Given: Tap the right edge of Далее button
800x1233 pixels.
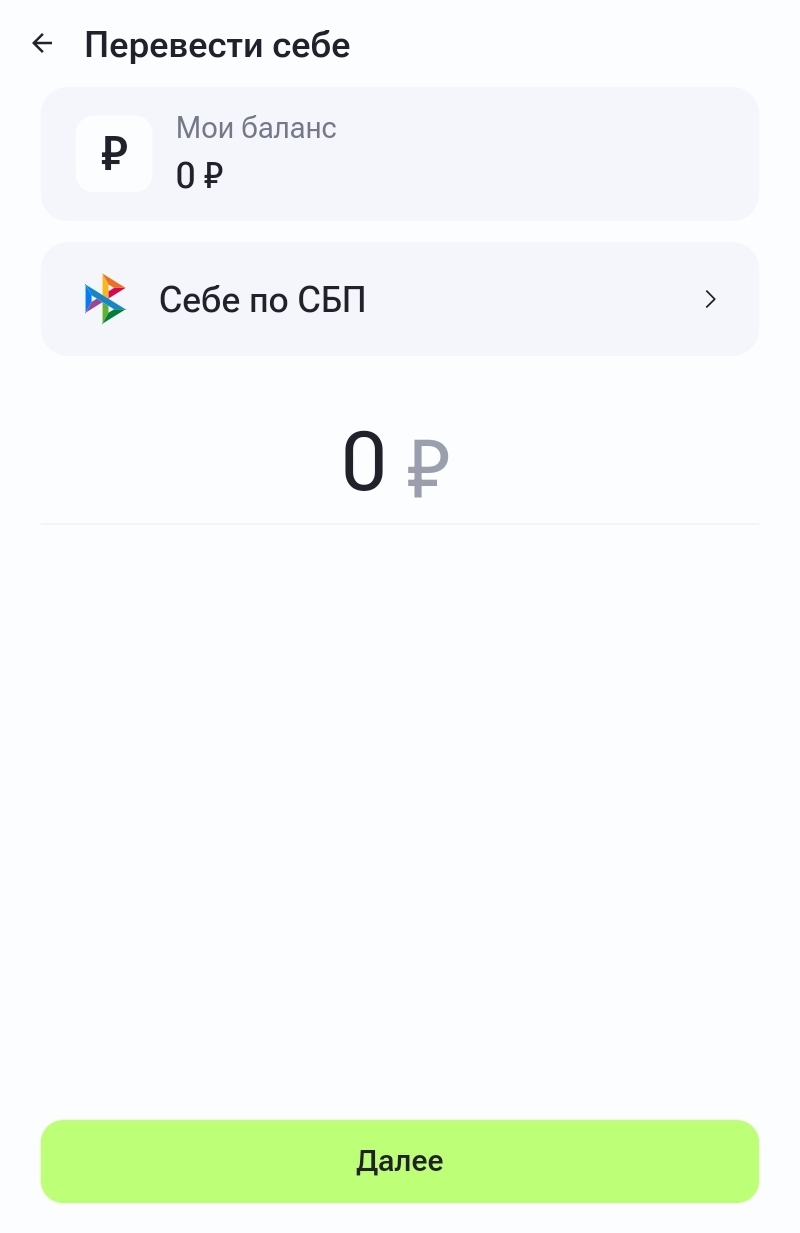Looking at the screenshot, I should point(740,1161).
